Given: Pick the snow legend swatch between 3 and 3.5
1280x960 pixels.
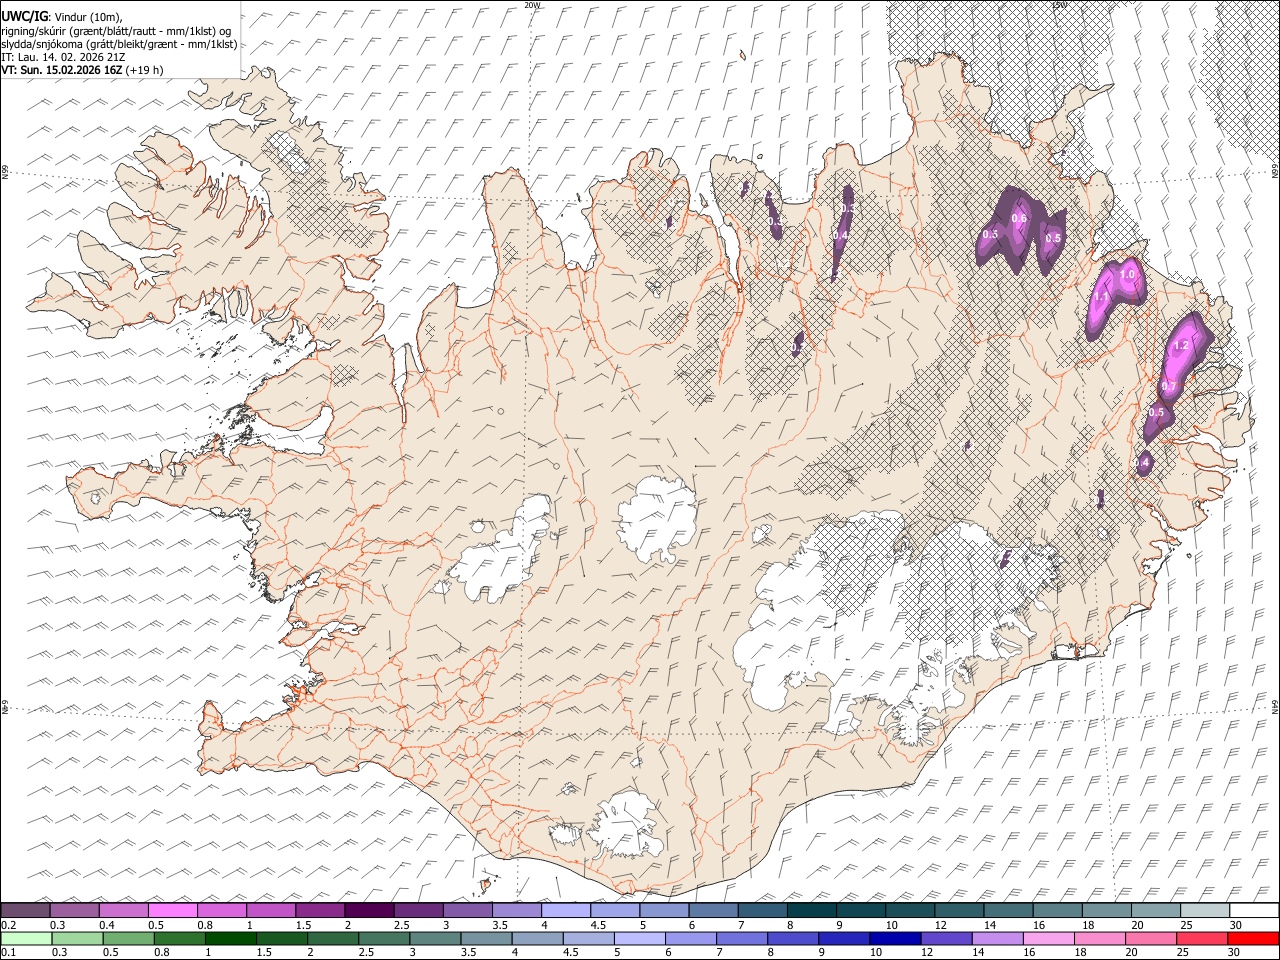Looking at the screenshot, I should click(x=467, y=910).
